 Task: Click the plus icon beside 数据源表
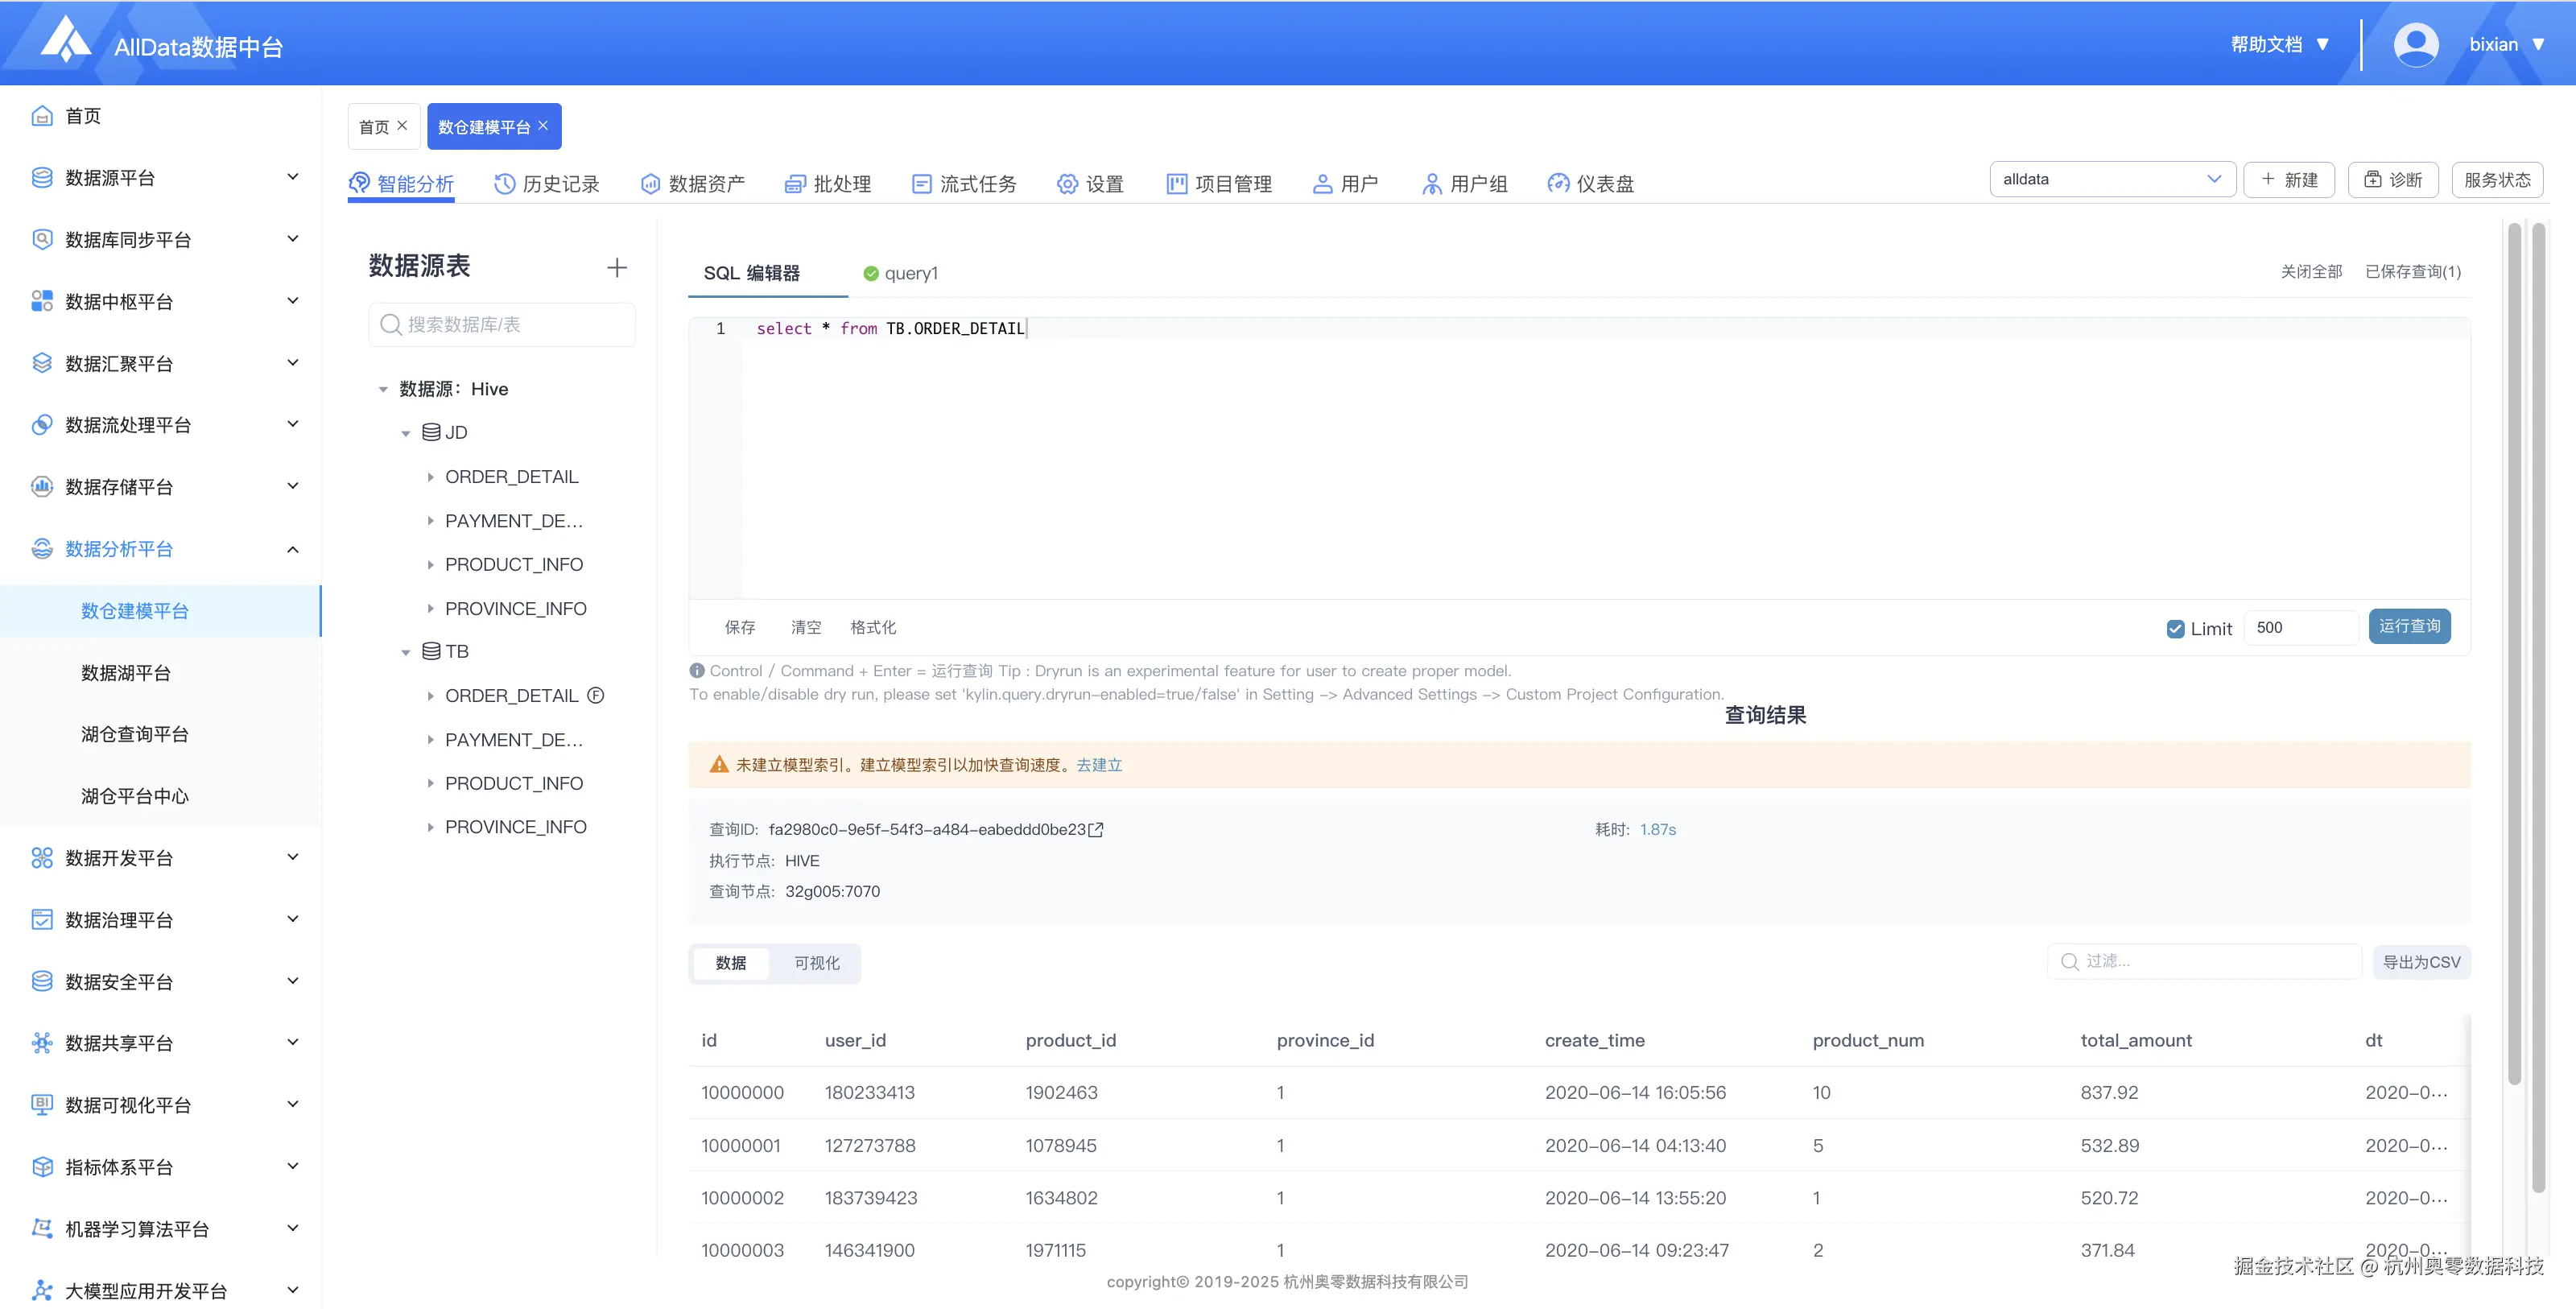[616, 267]
